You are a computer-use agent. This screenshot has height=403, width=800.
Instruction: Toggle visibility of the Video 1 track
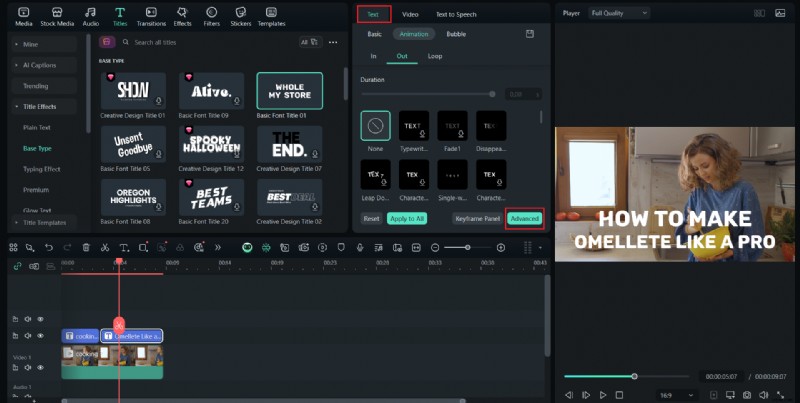[x=40, y=367]
